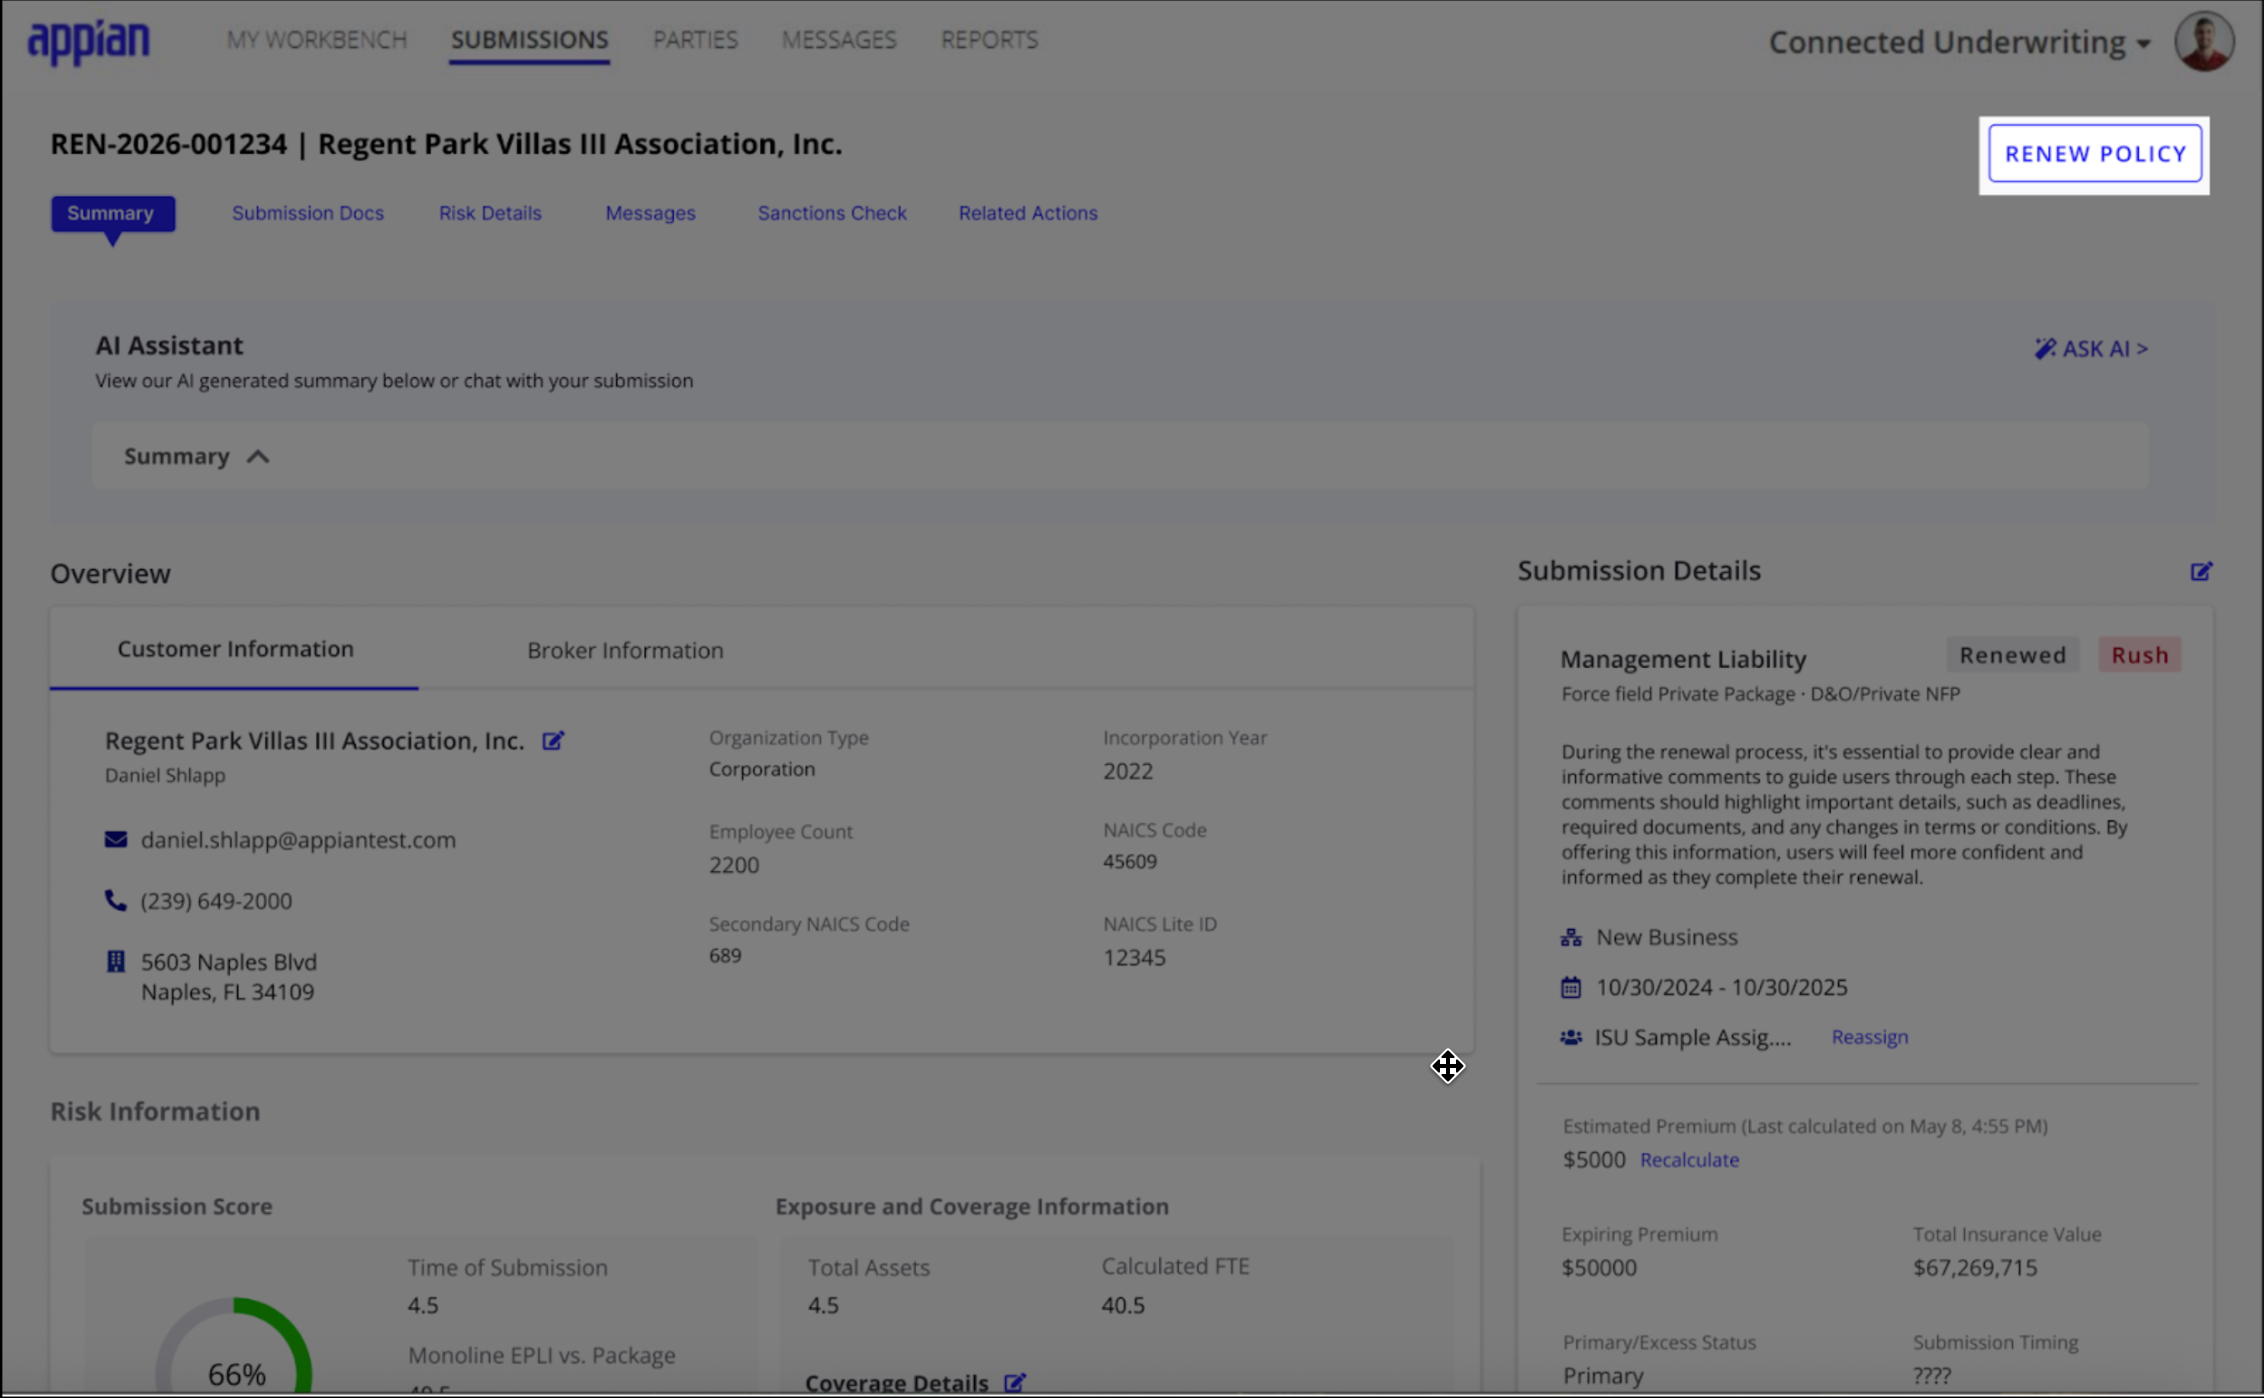Navigate to Parties
The width and height of the screenshot is (2264, 1398).
coord(695,39)
